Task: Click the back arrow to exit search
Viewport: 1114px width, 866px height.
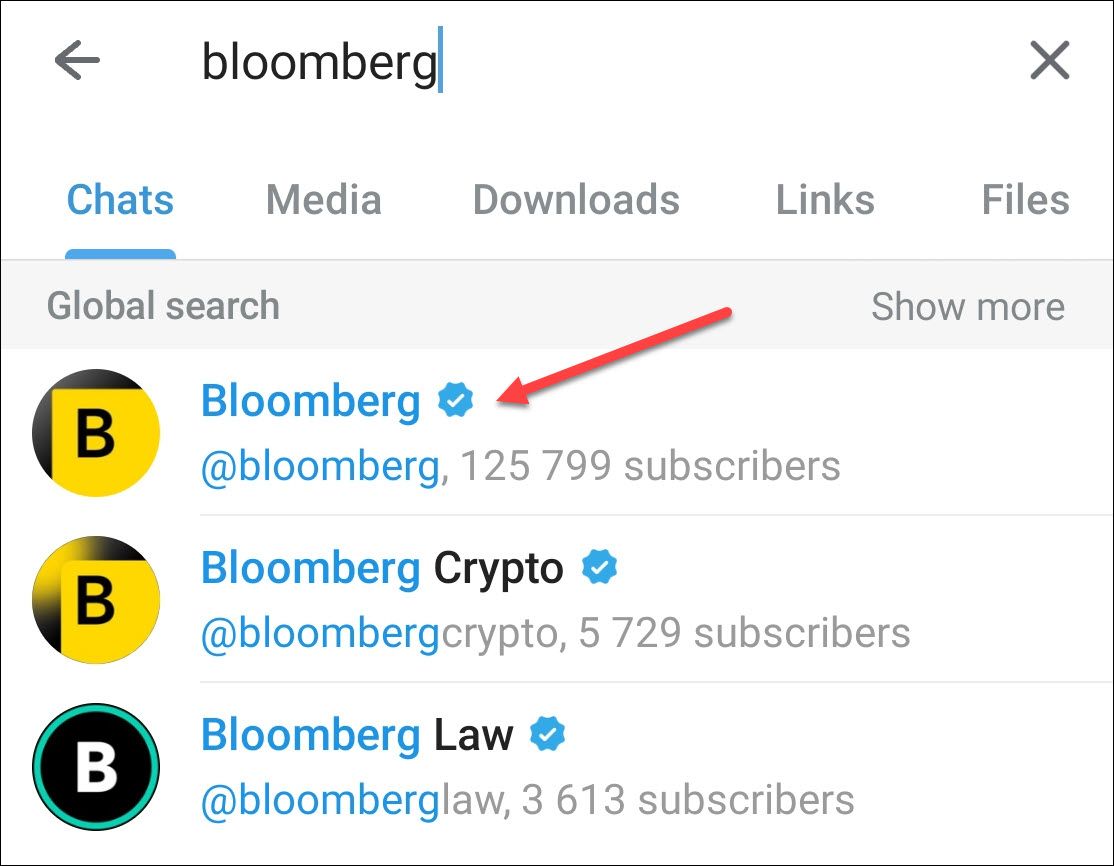Action: [78, 60]
